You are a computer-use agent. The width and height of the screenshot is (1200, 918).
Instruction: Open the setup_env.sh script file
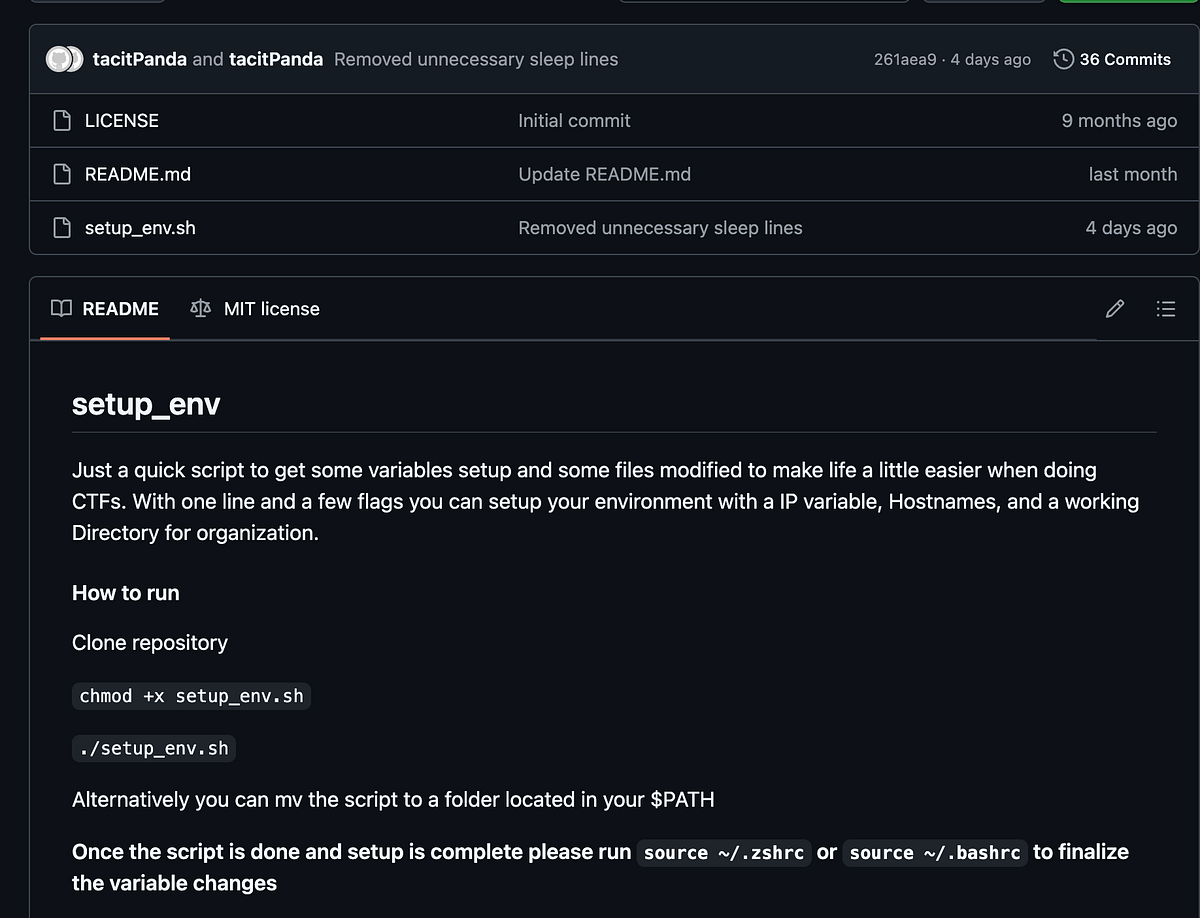(x=140, y=227)
